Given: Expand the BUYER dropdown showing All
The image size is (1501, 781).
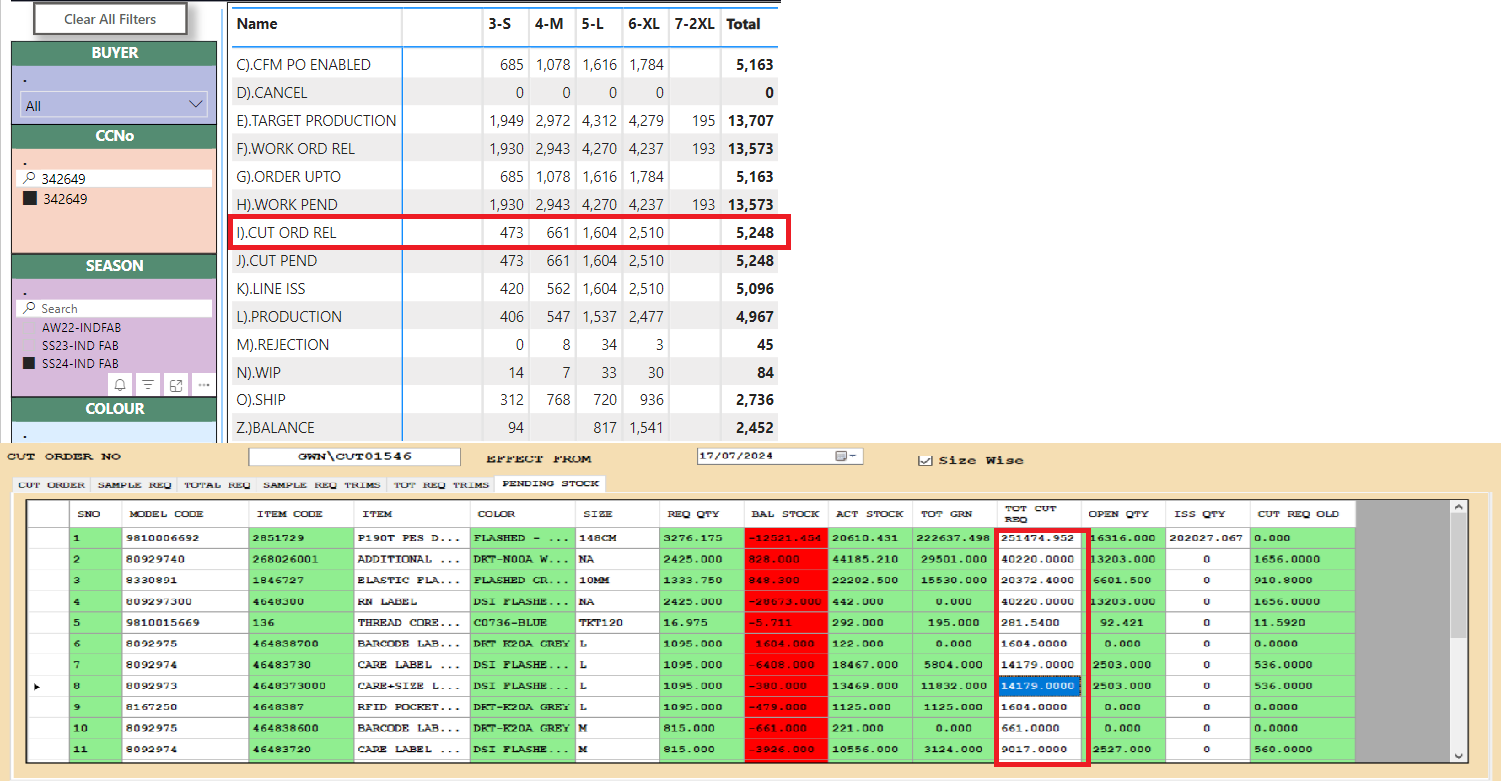Looking at the screenshot, I should [x=196, y=105].
